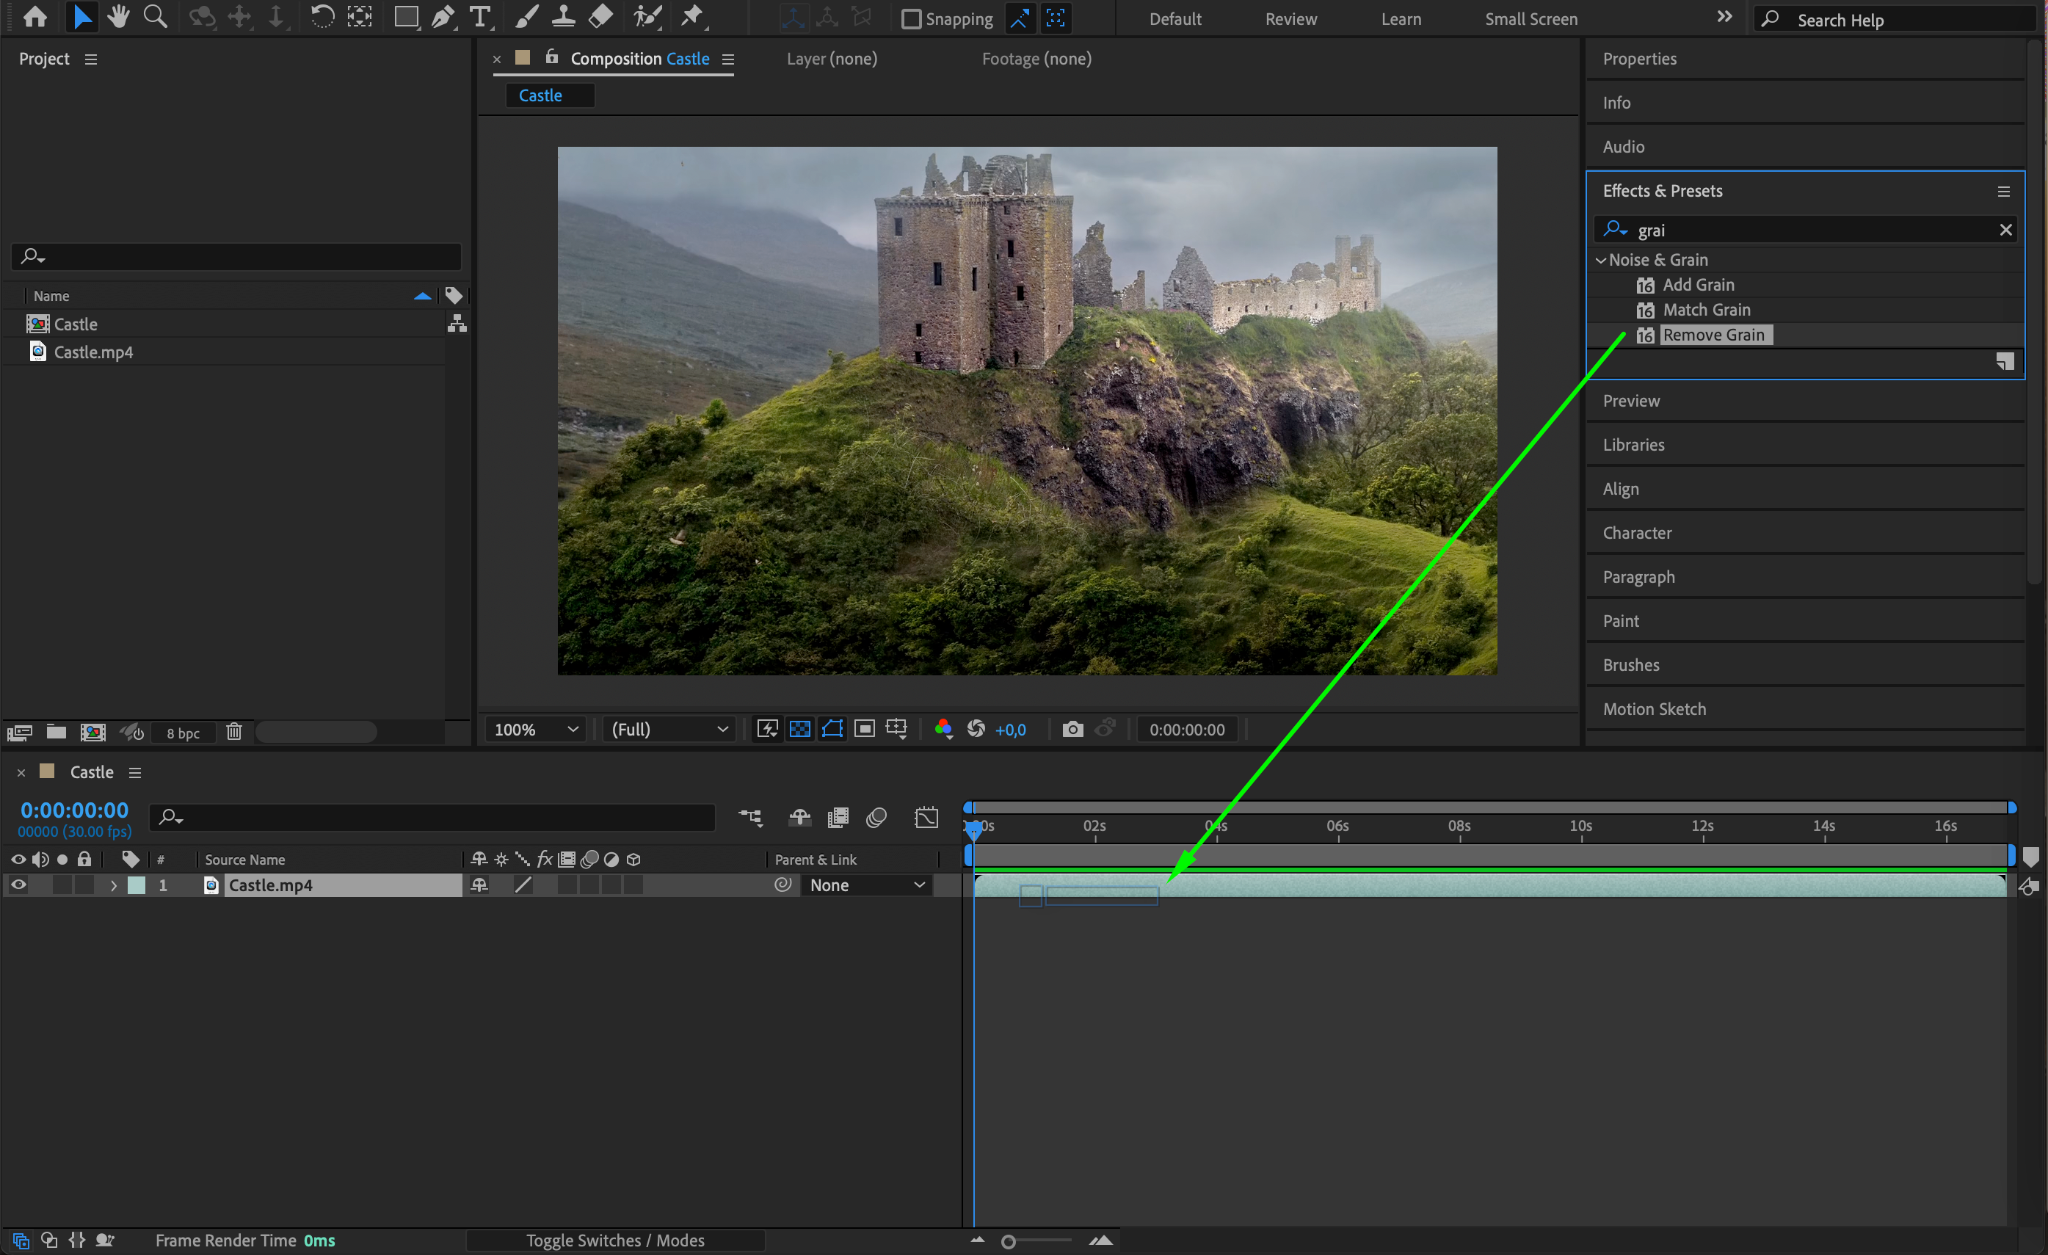Expand the Castle.mp4 layer properties
Viewport: 2048px width, 1255px height.
[113, 885]
